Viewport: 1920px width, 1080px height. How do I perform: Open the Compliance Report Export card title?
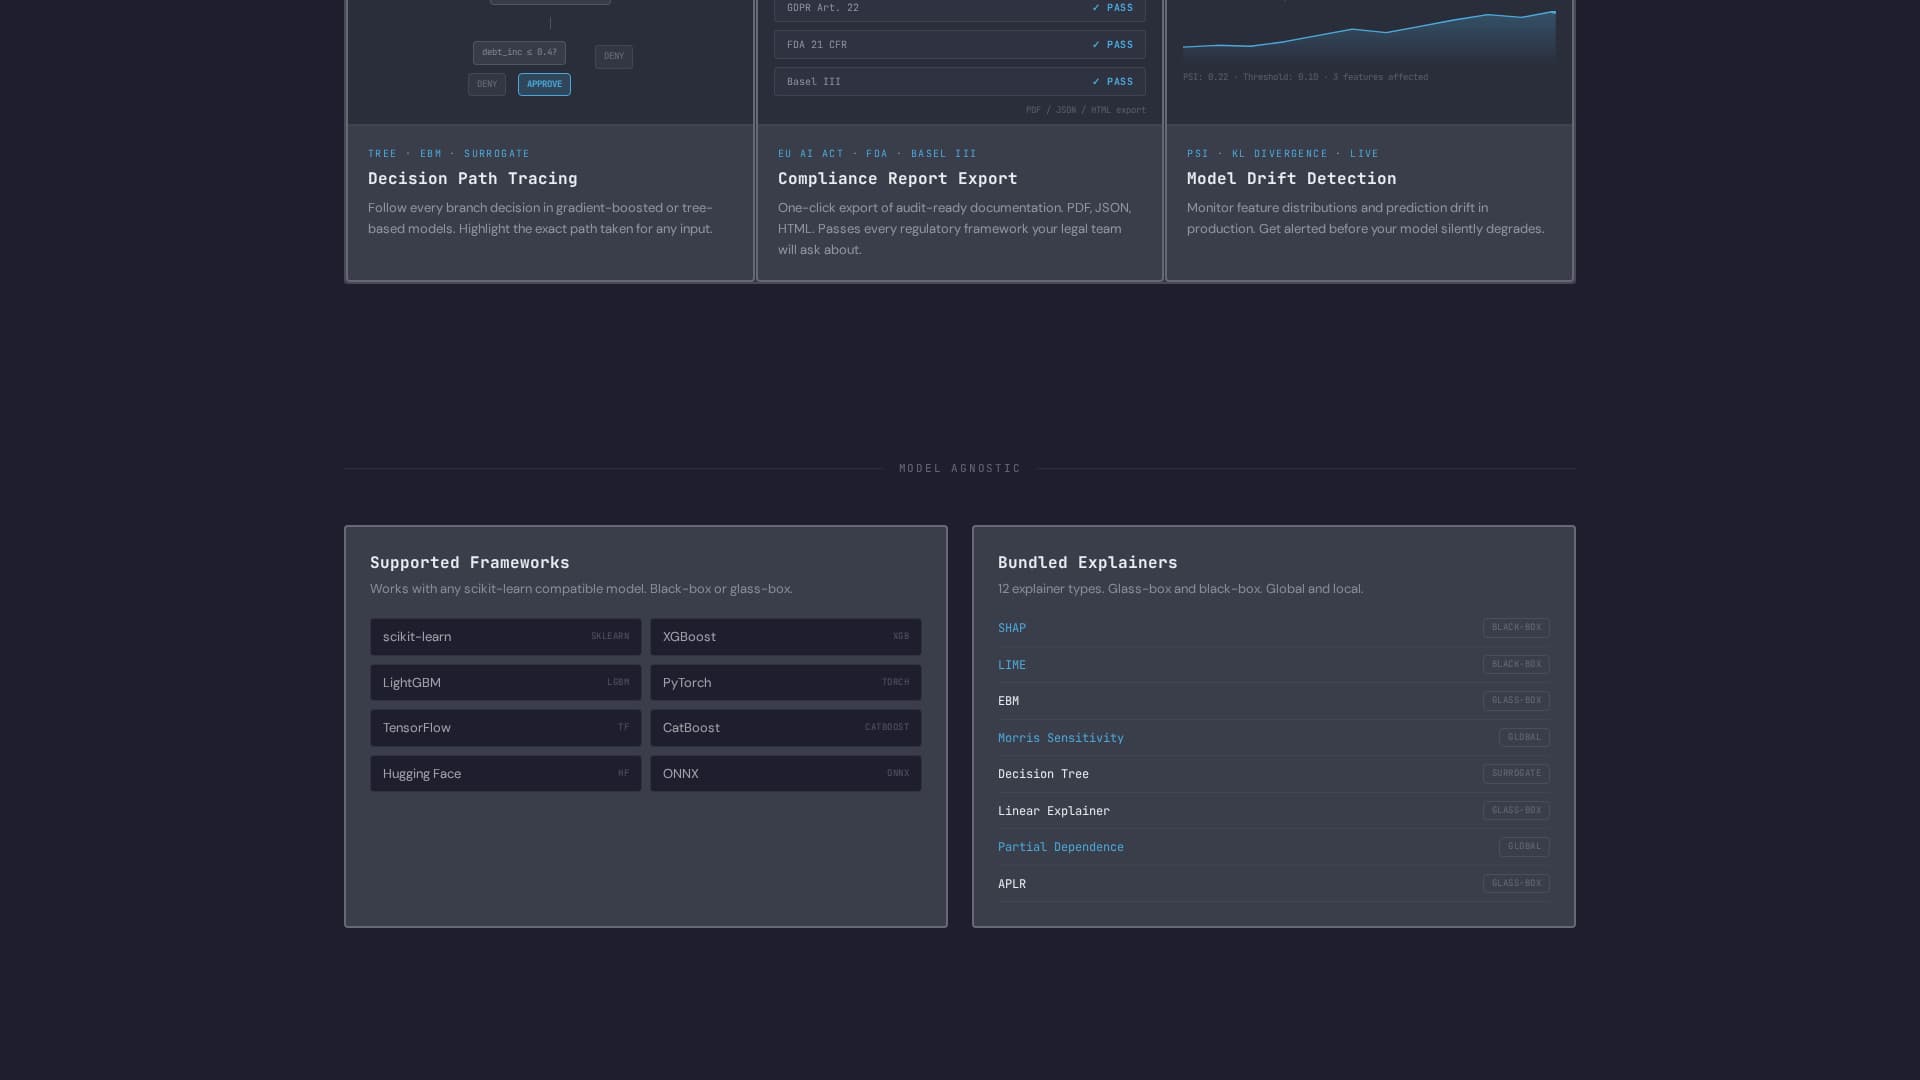click(898, 179)
